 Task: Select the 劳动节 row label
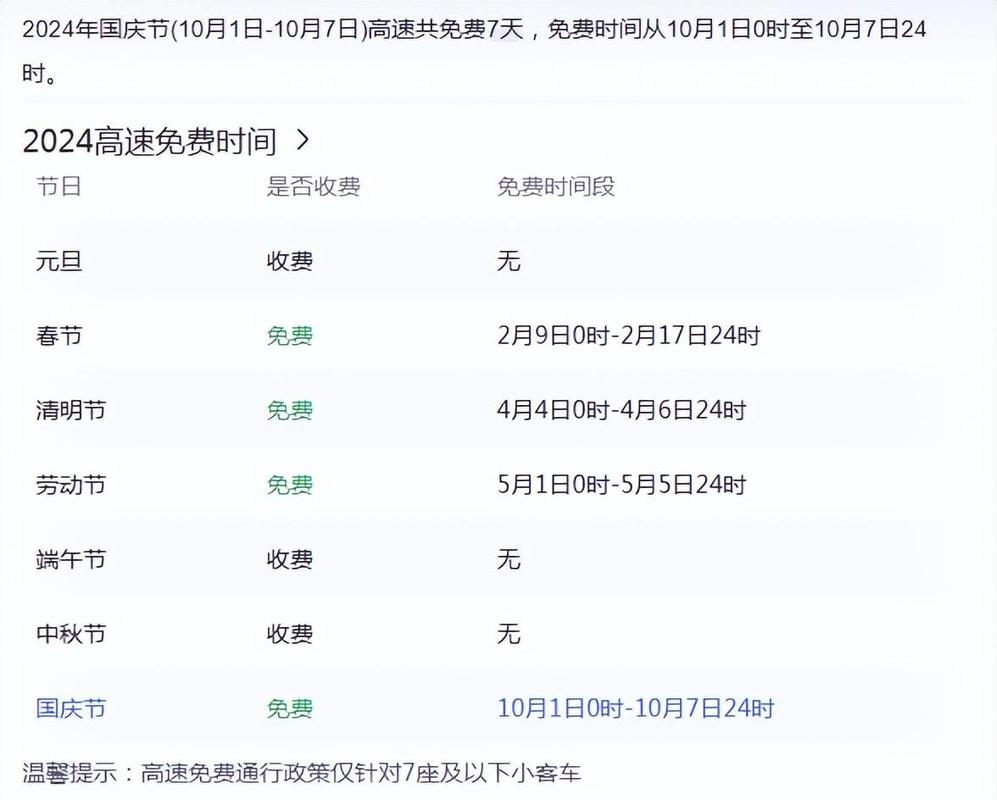click(70, 485)
